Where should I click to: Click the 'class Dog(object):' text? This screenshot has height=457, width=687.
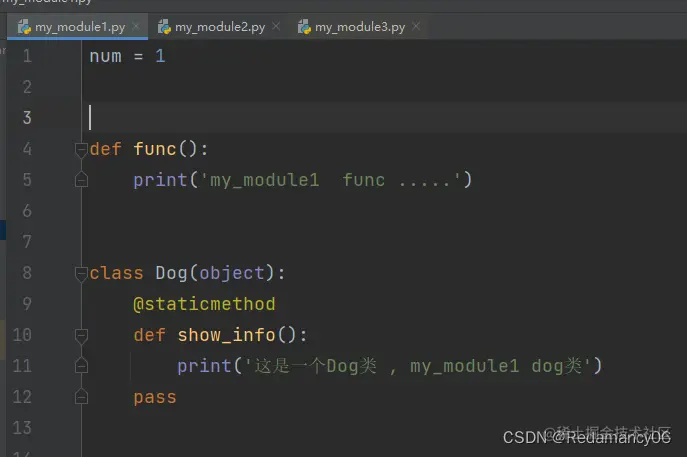[188, 273]
